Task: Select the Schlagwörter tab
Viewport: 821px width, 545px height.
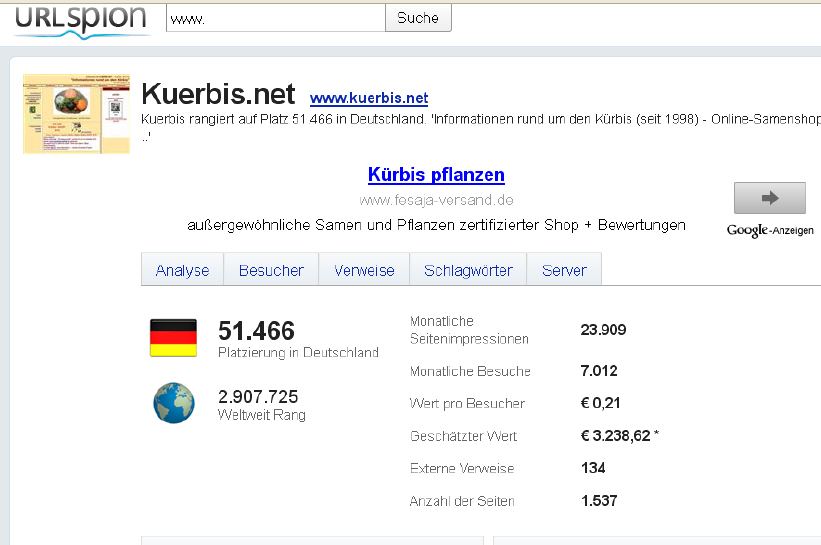Action: coord(468,270)
